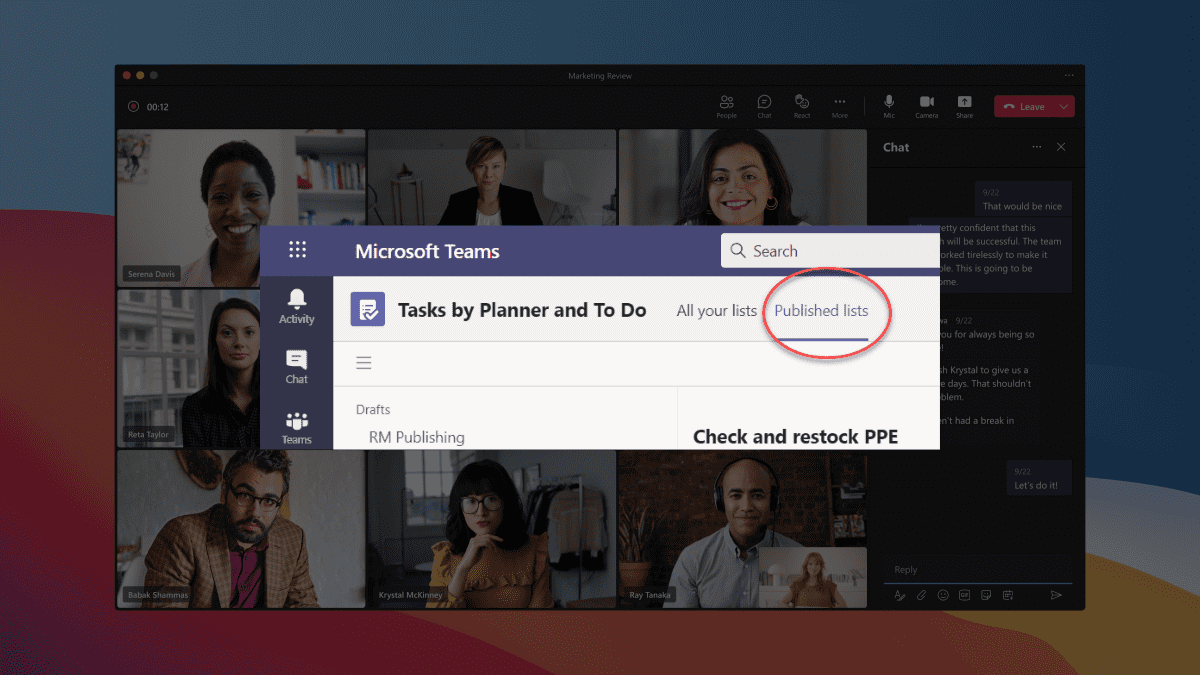Open the People panel in the meeting
Screen dimensions: 1200x675
[727, 106]
